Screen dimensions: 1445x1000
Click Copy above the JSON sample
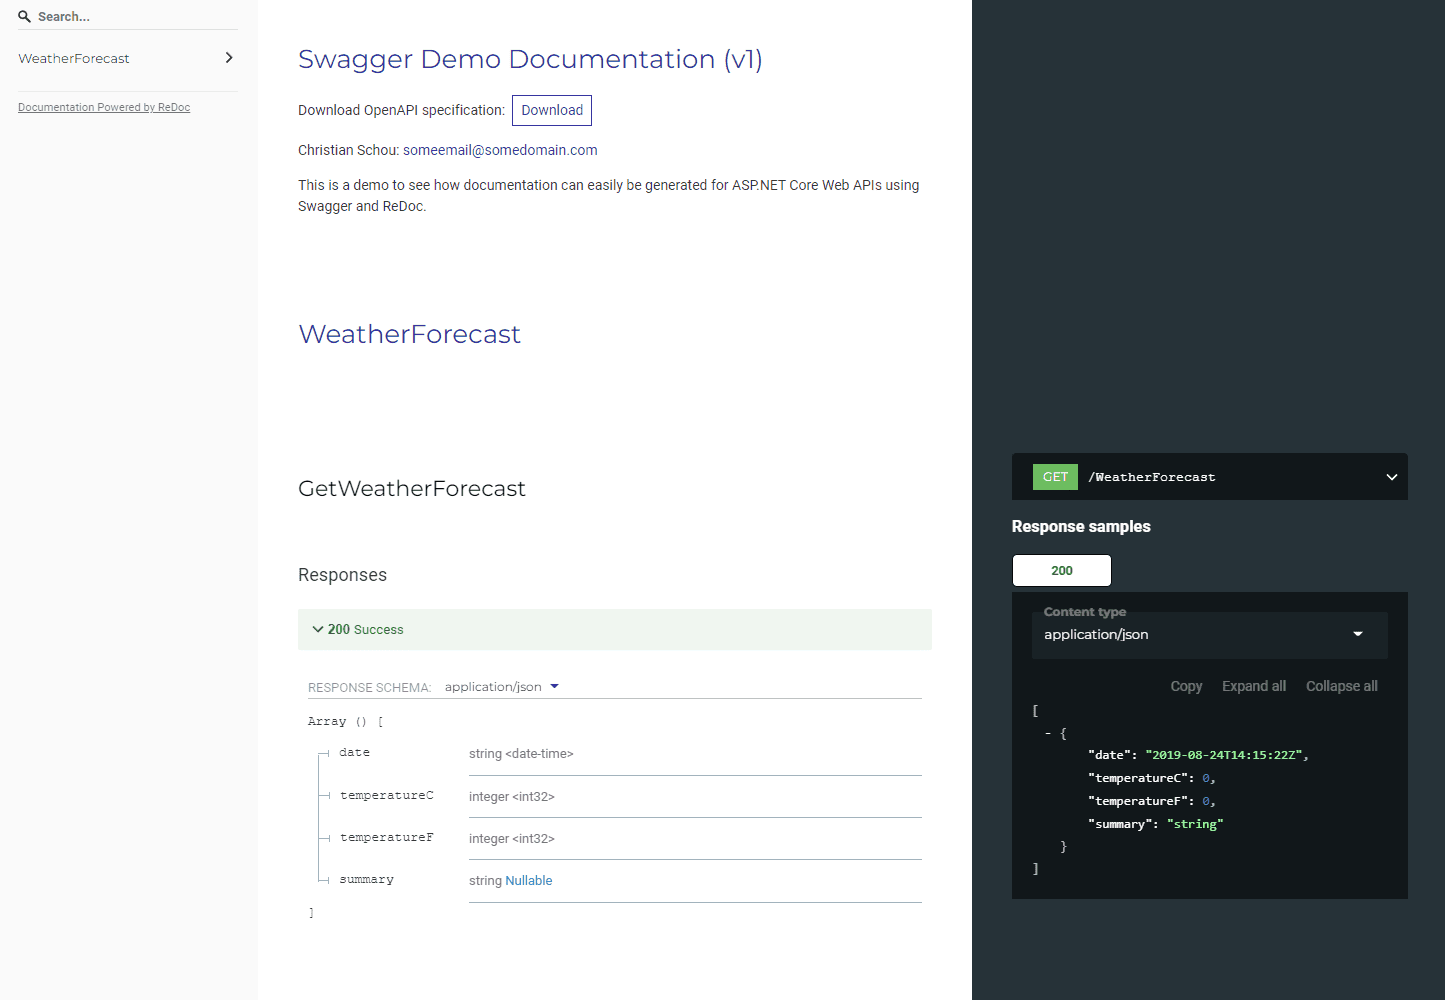point(1186,686)
